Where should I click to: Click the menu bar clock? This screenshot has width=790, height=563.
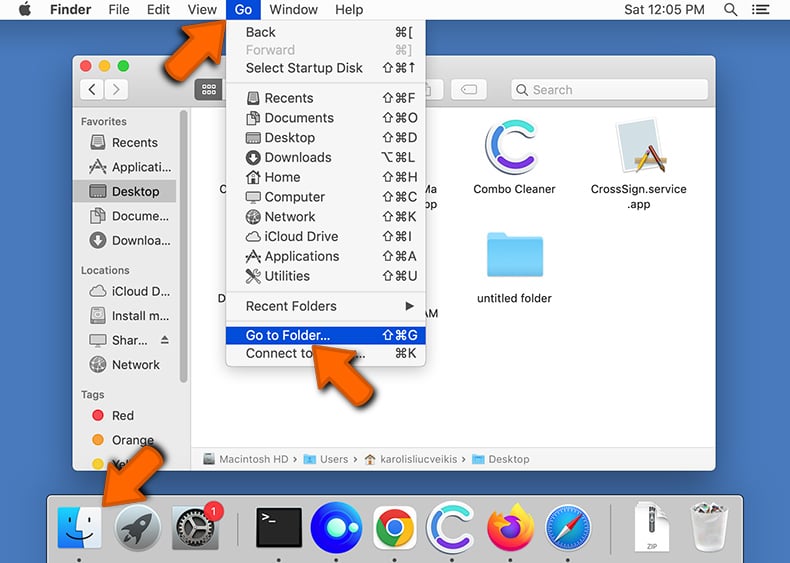(664, 10)
